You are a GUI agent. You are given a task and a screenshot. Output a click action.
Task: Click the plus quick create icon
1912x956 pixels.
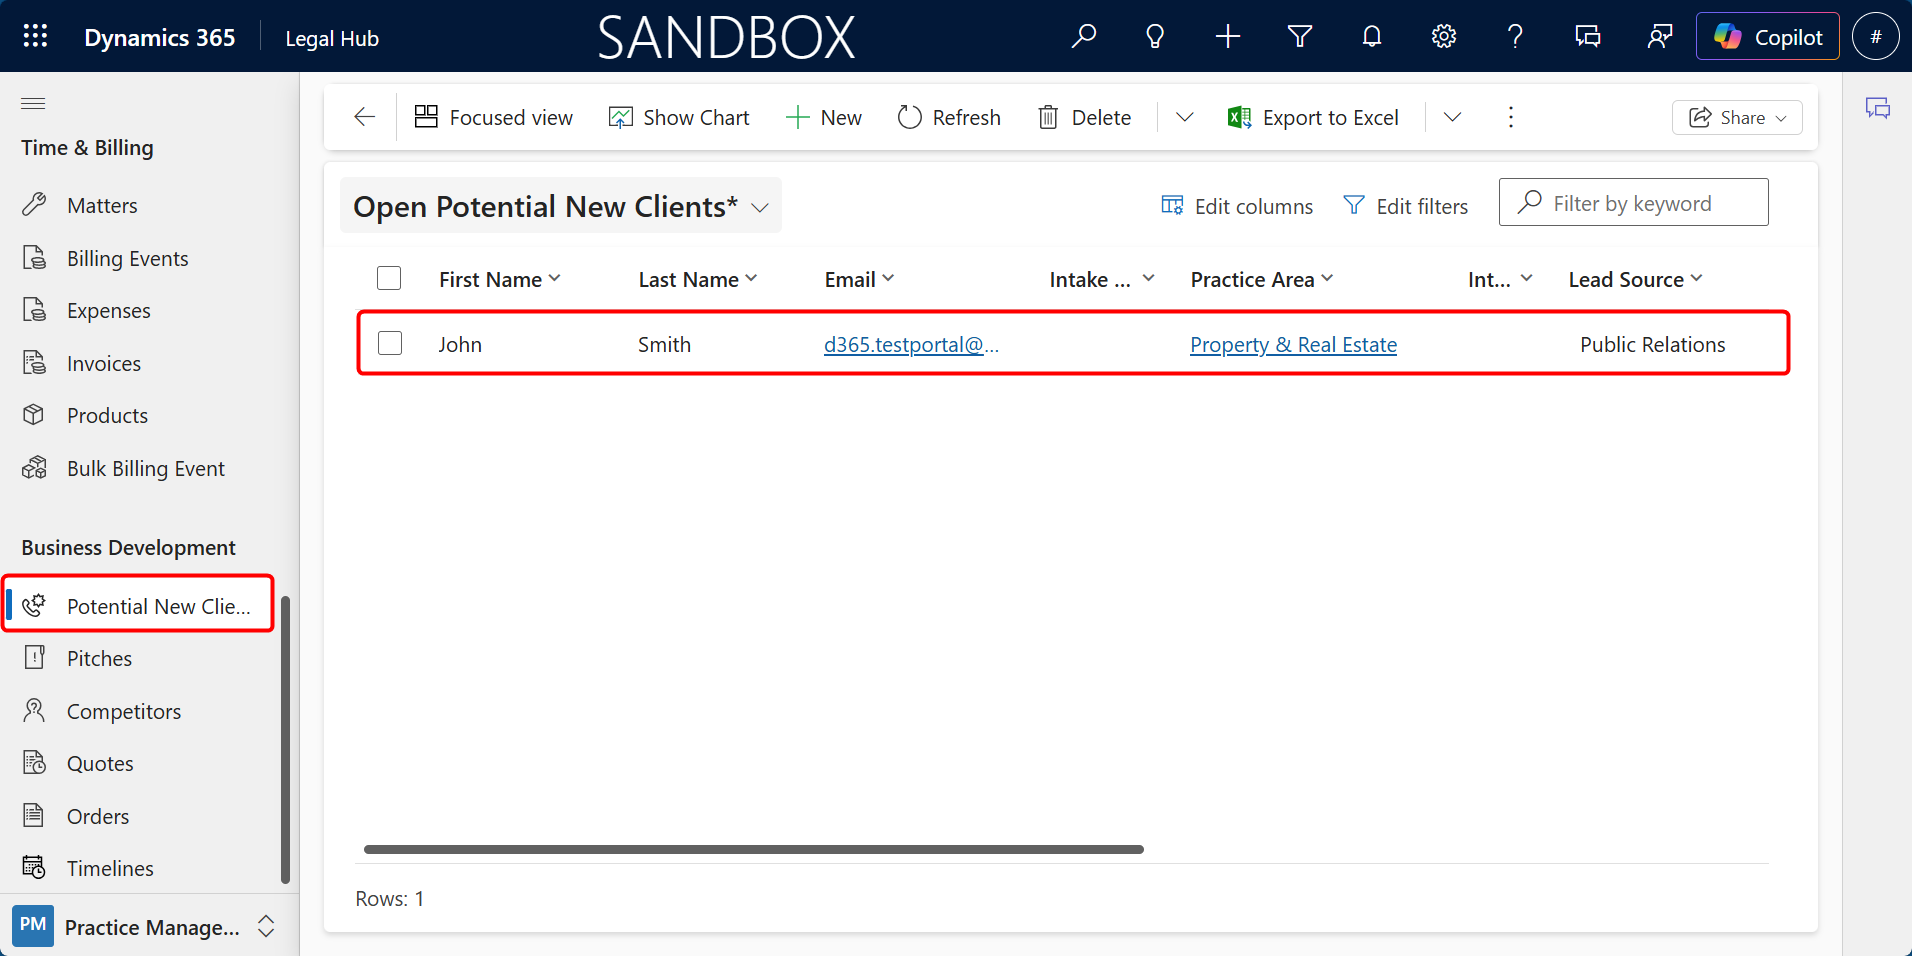[1228, 37]
